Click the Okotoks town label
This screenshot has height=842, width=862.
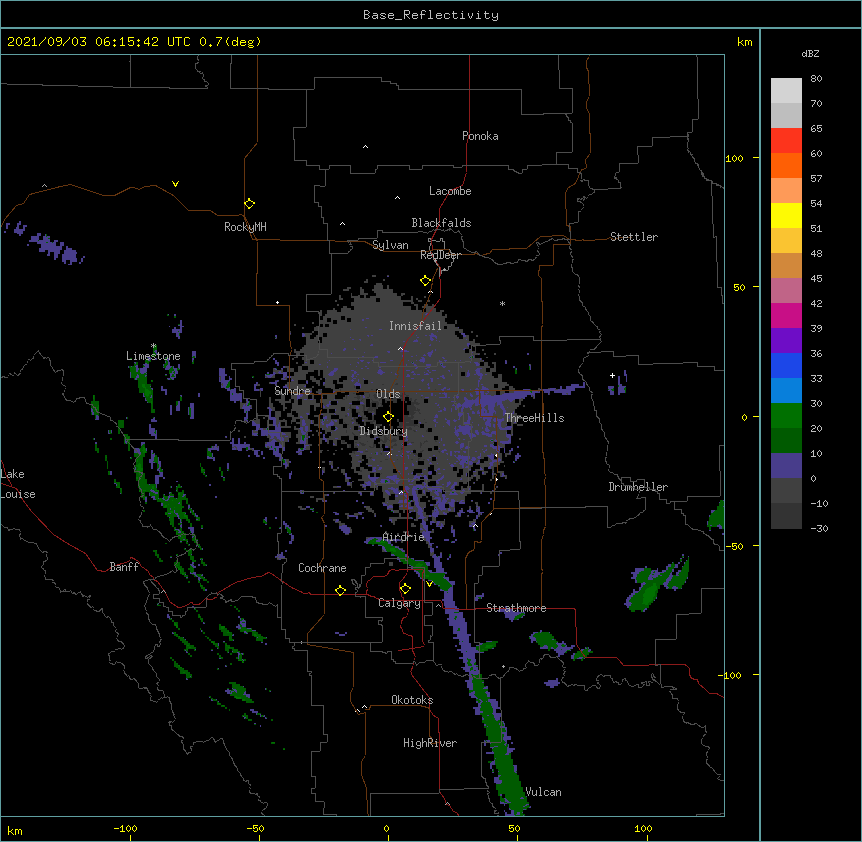click(412, 700)
